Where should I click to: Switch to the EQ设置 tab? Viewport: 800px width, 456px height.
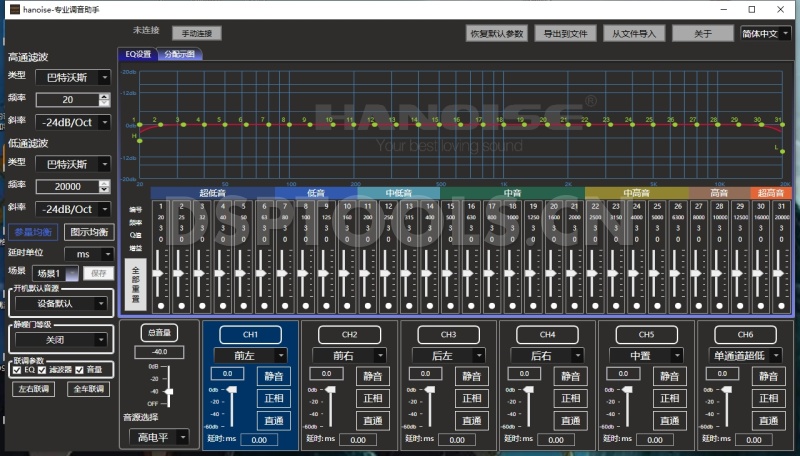(x=137, y=54)
